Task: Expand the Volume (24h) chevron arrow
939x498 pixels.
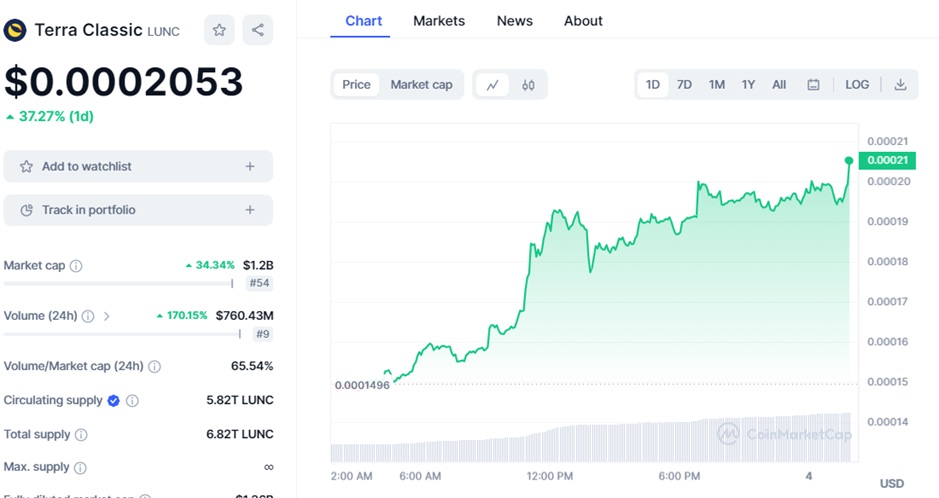Action: tap(107, 316)
